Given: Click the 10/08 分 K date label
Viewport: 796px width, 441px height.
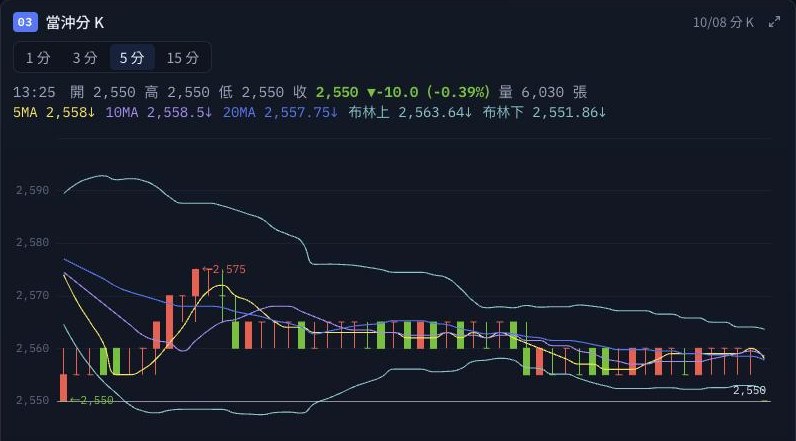Looking at the screenshot, I should point(723,22).
